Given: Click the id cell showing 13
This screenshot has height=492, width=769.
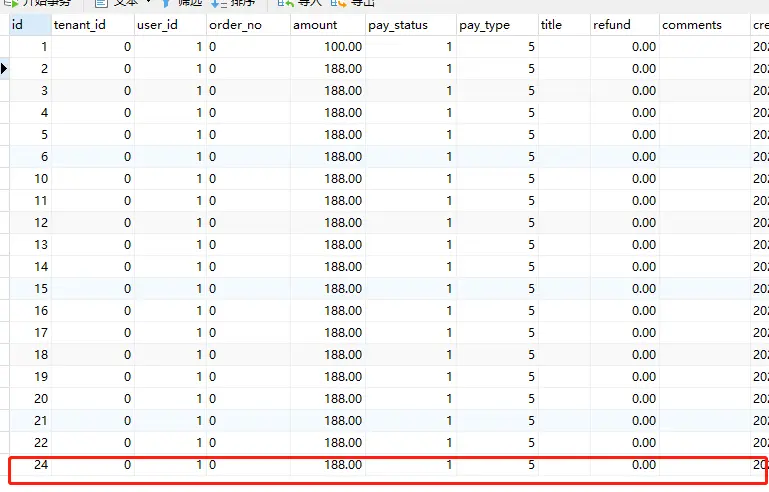Looking at the screenshot, I should point(30,245).
